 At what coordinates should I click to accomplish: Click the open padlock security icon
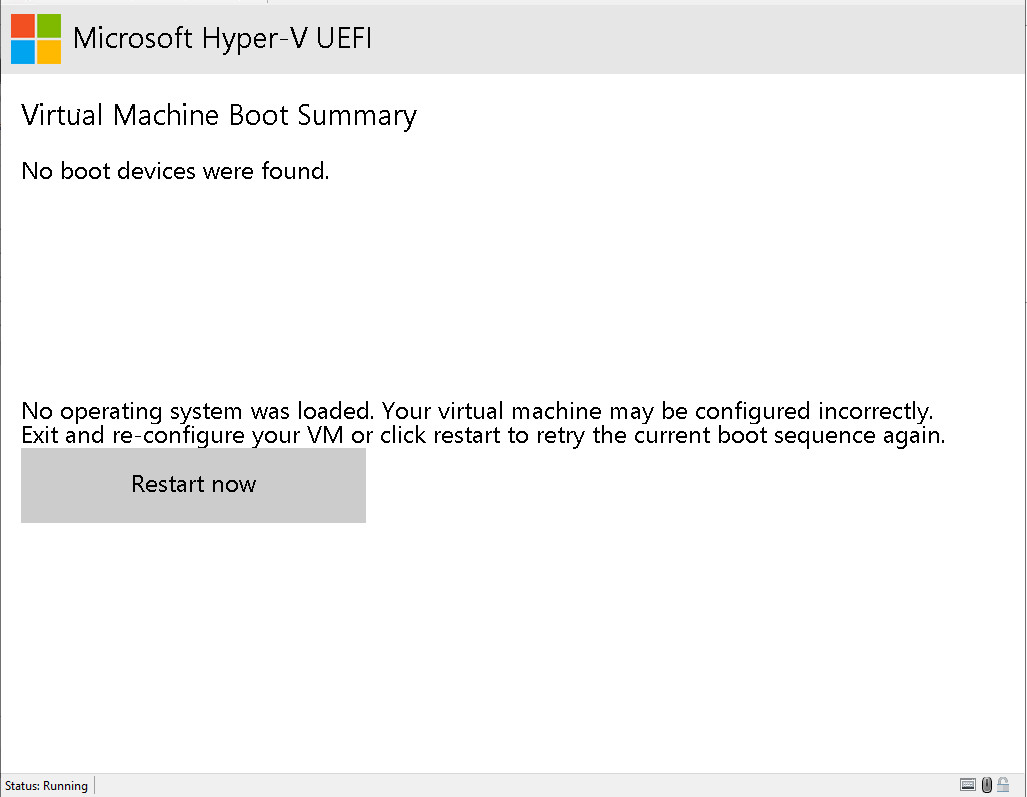1003,785
